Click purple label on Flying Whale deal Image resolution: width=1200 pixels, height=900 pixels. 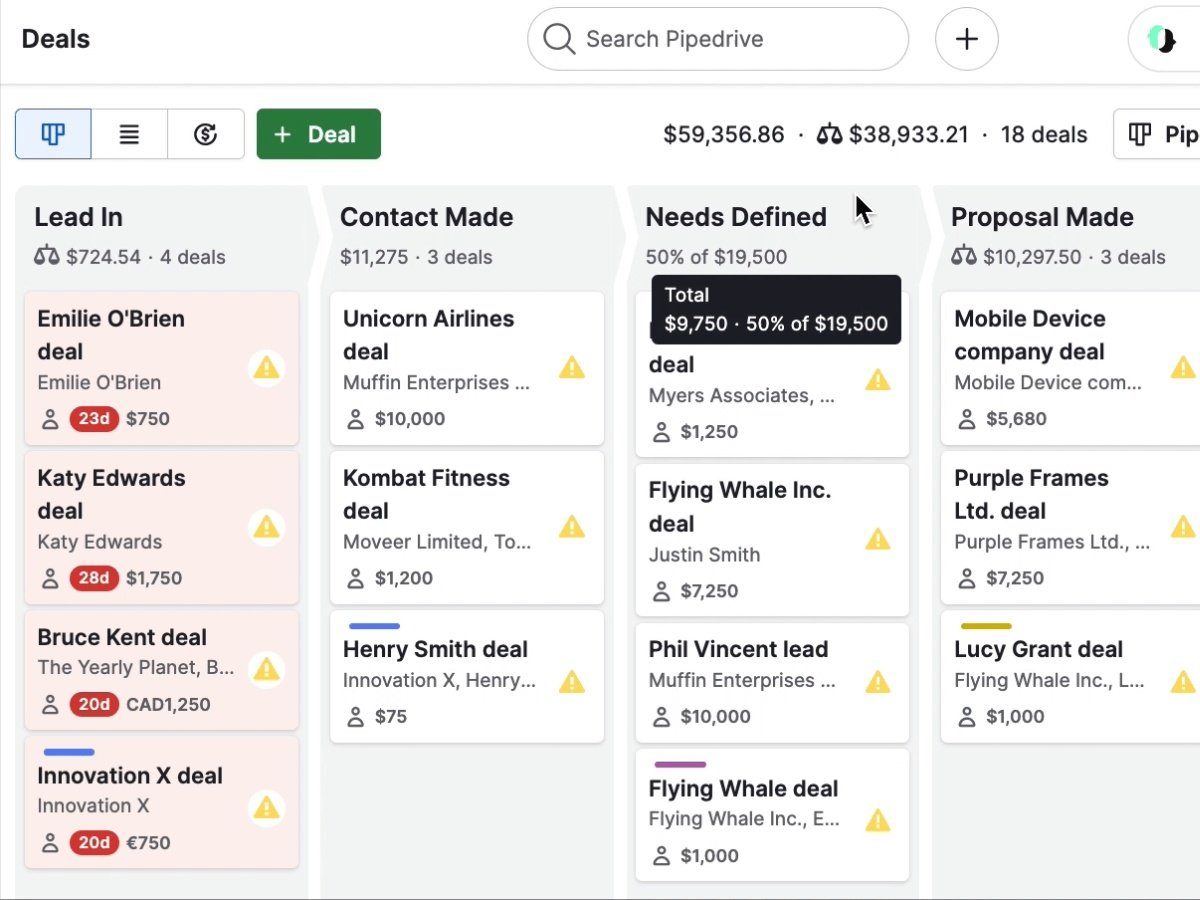(680, 765)
